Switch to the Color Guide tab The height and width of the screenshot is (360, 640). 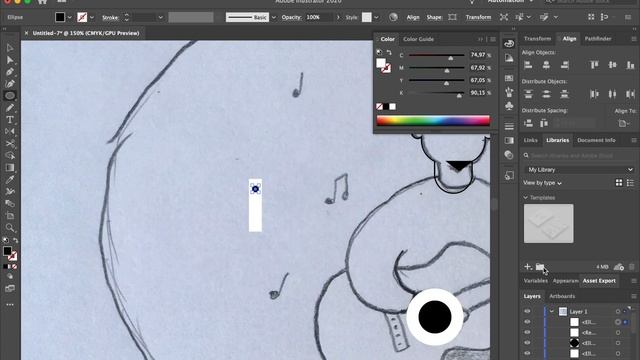click(x=418, y=39)
